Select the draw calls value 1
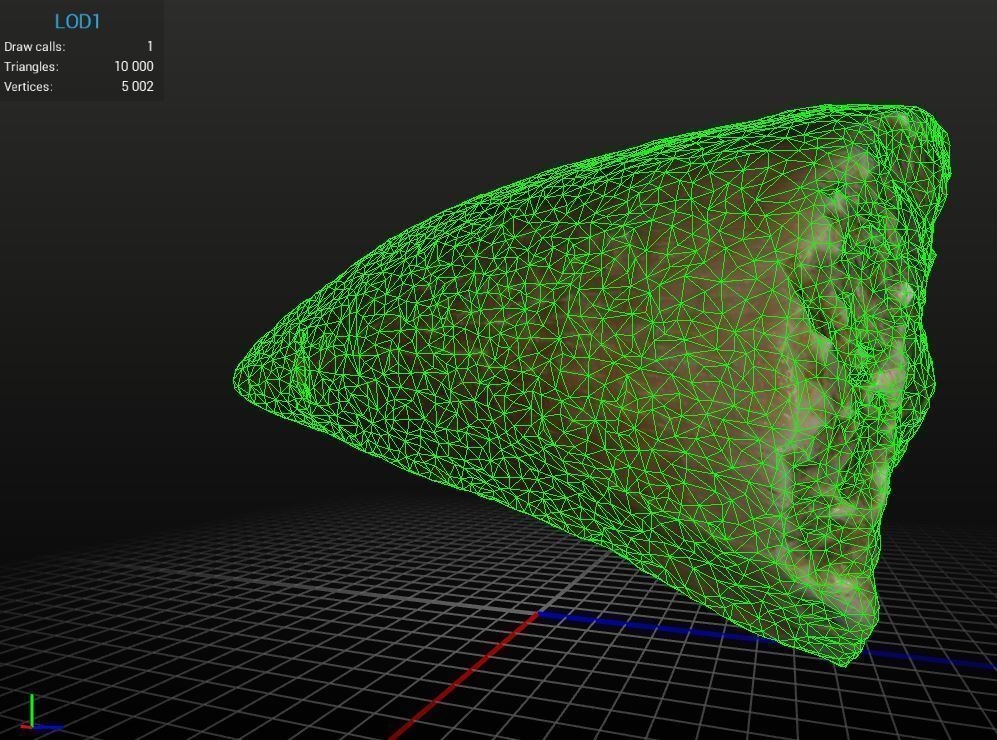The height and width of the screenshot is (740, 997). tap(150, 46)
